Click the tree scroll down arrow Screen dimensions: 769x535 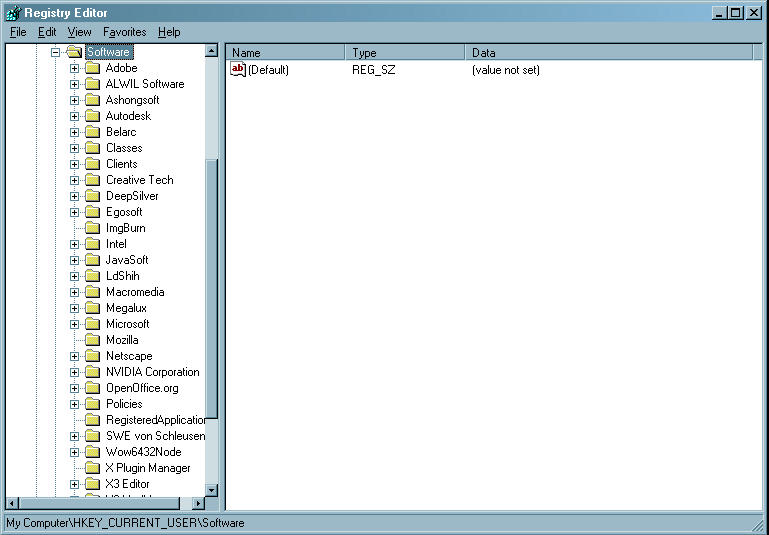tap(211, 489)
